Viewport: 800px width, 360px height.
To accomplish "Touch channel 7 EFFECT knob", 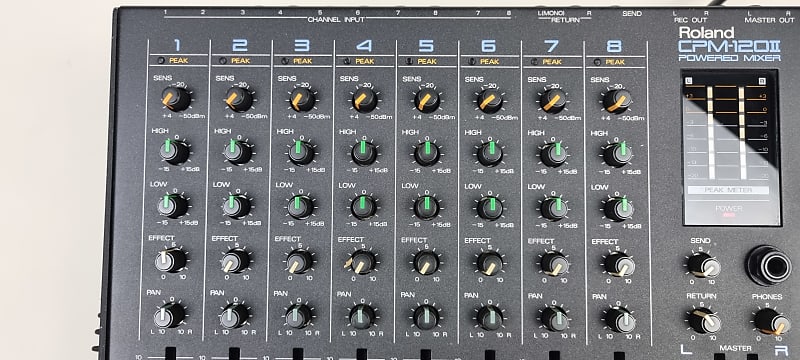I will tap(554, 264).
